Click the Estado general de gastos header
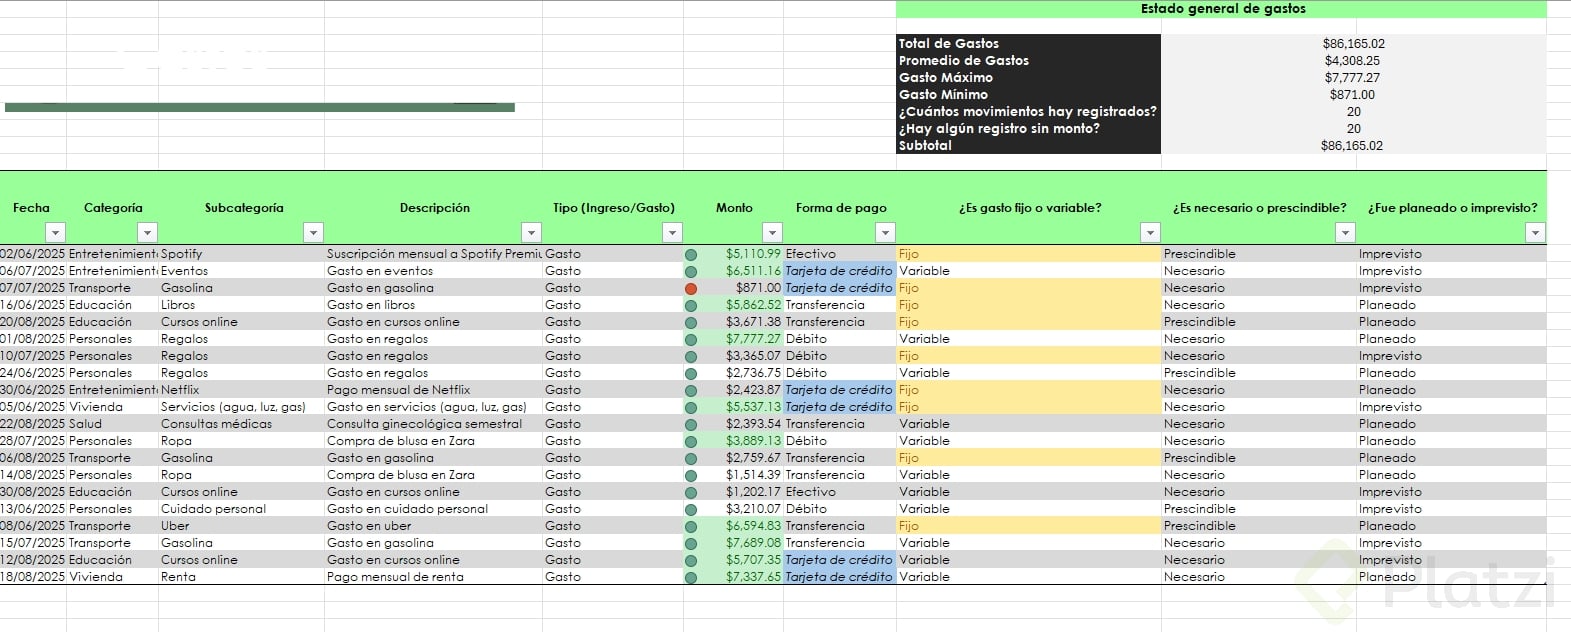1571x632 pixels. point(1222,9)
